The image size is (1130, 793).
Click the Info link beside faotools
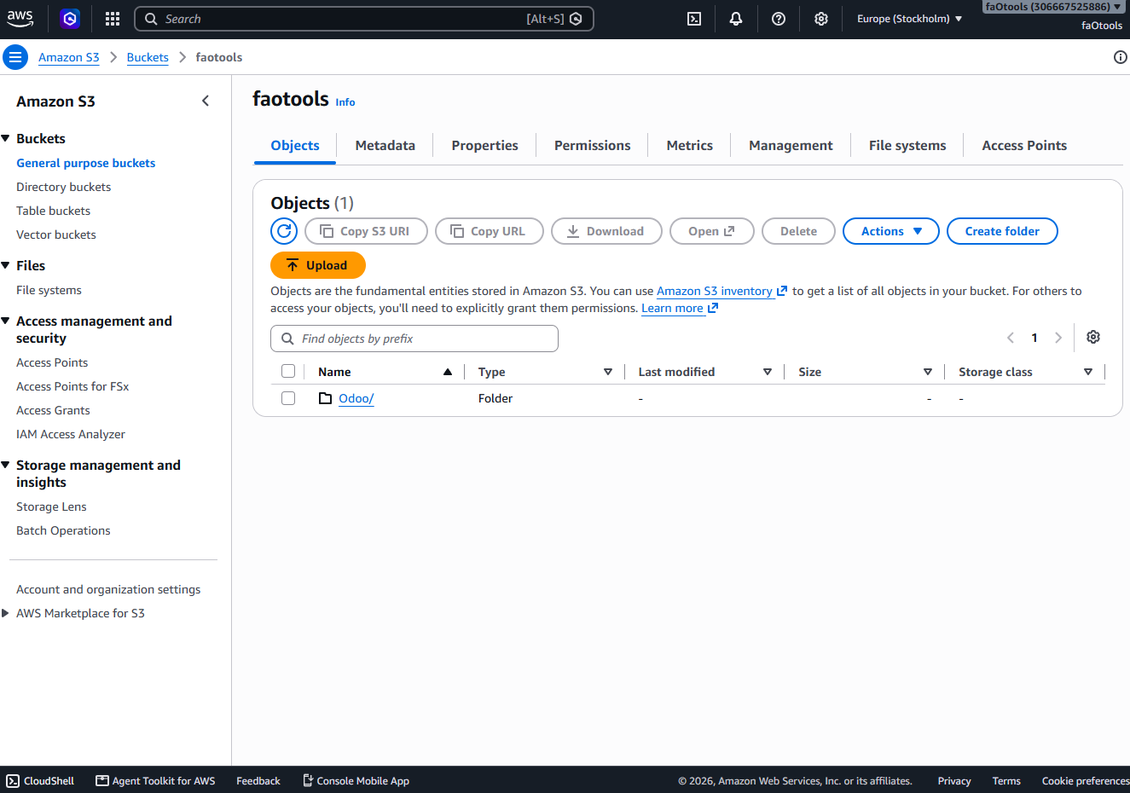pos(345,102)
